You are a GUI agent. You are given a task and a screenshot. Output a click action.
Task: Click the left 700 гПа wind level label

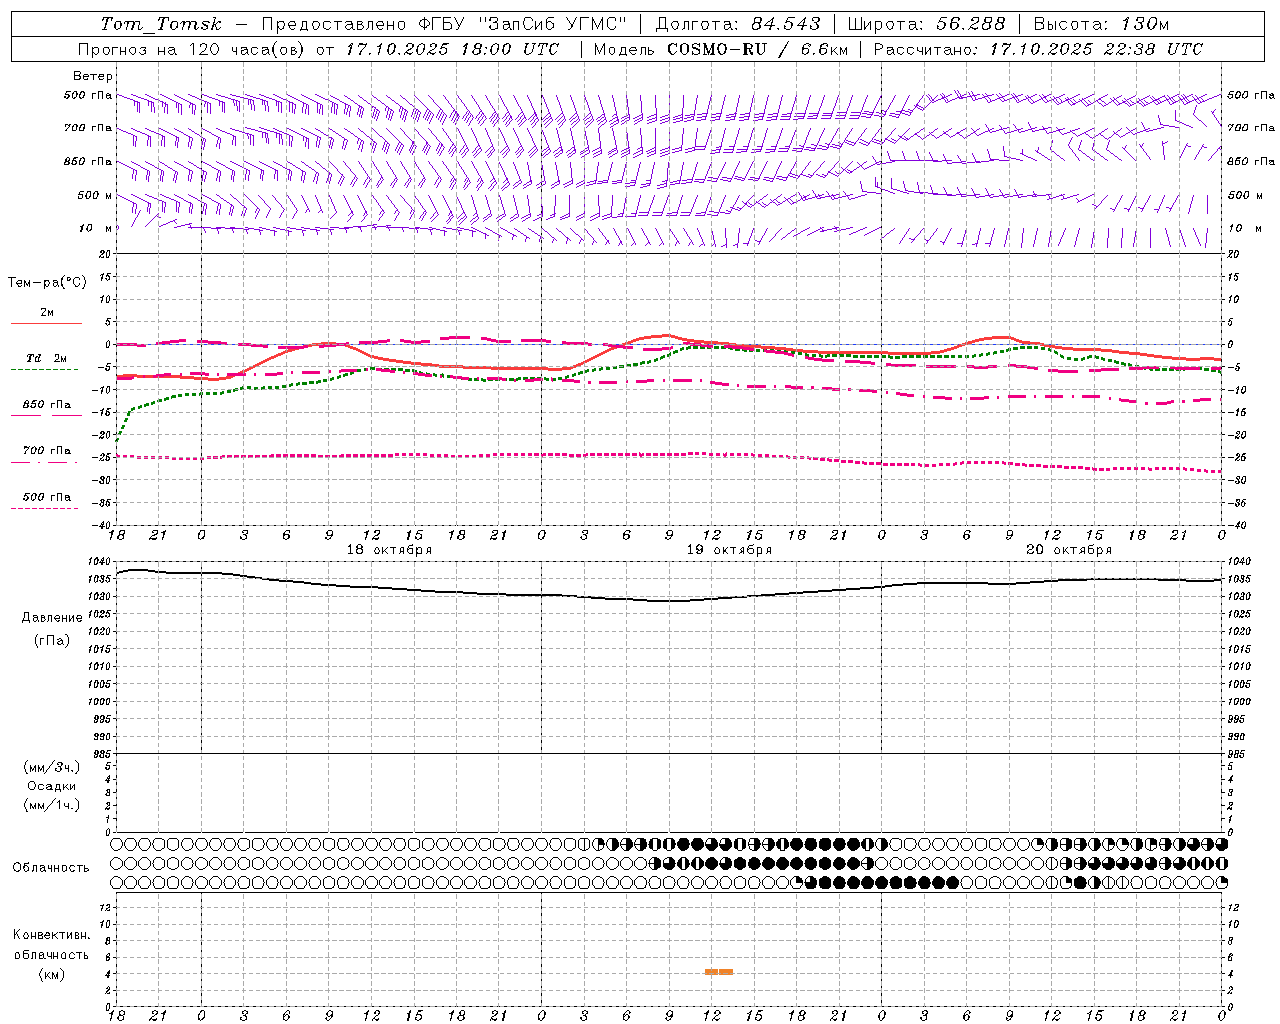[x=88, y=128]
